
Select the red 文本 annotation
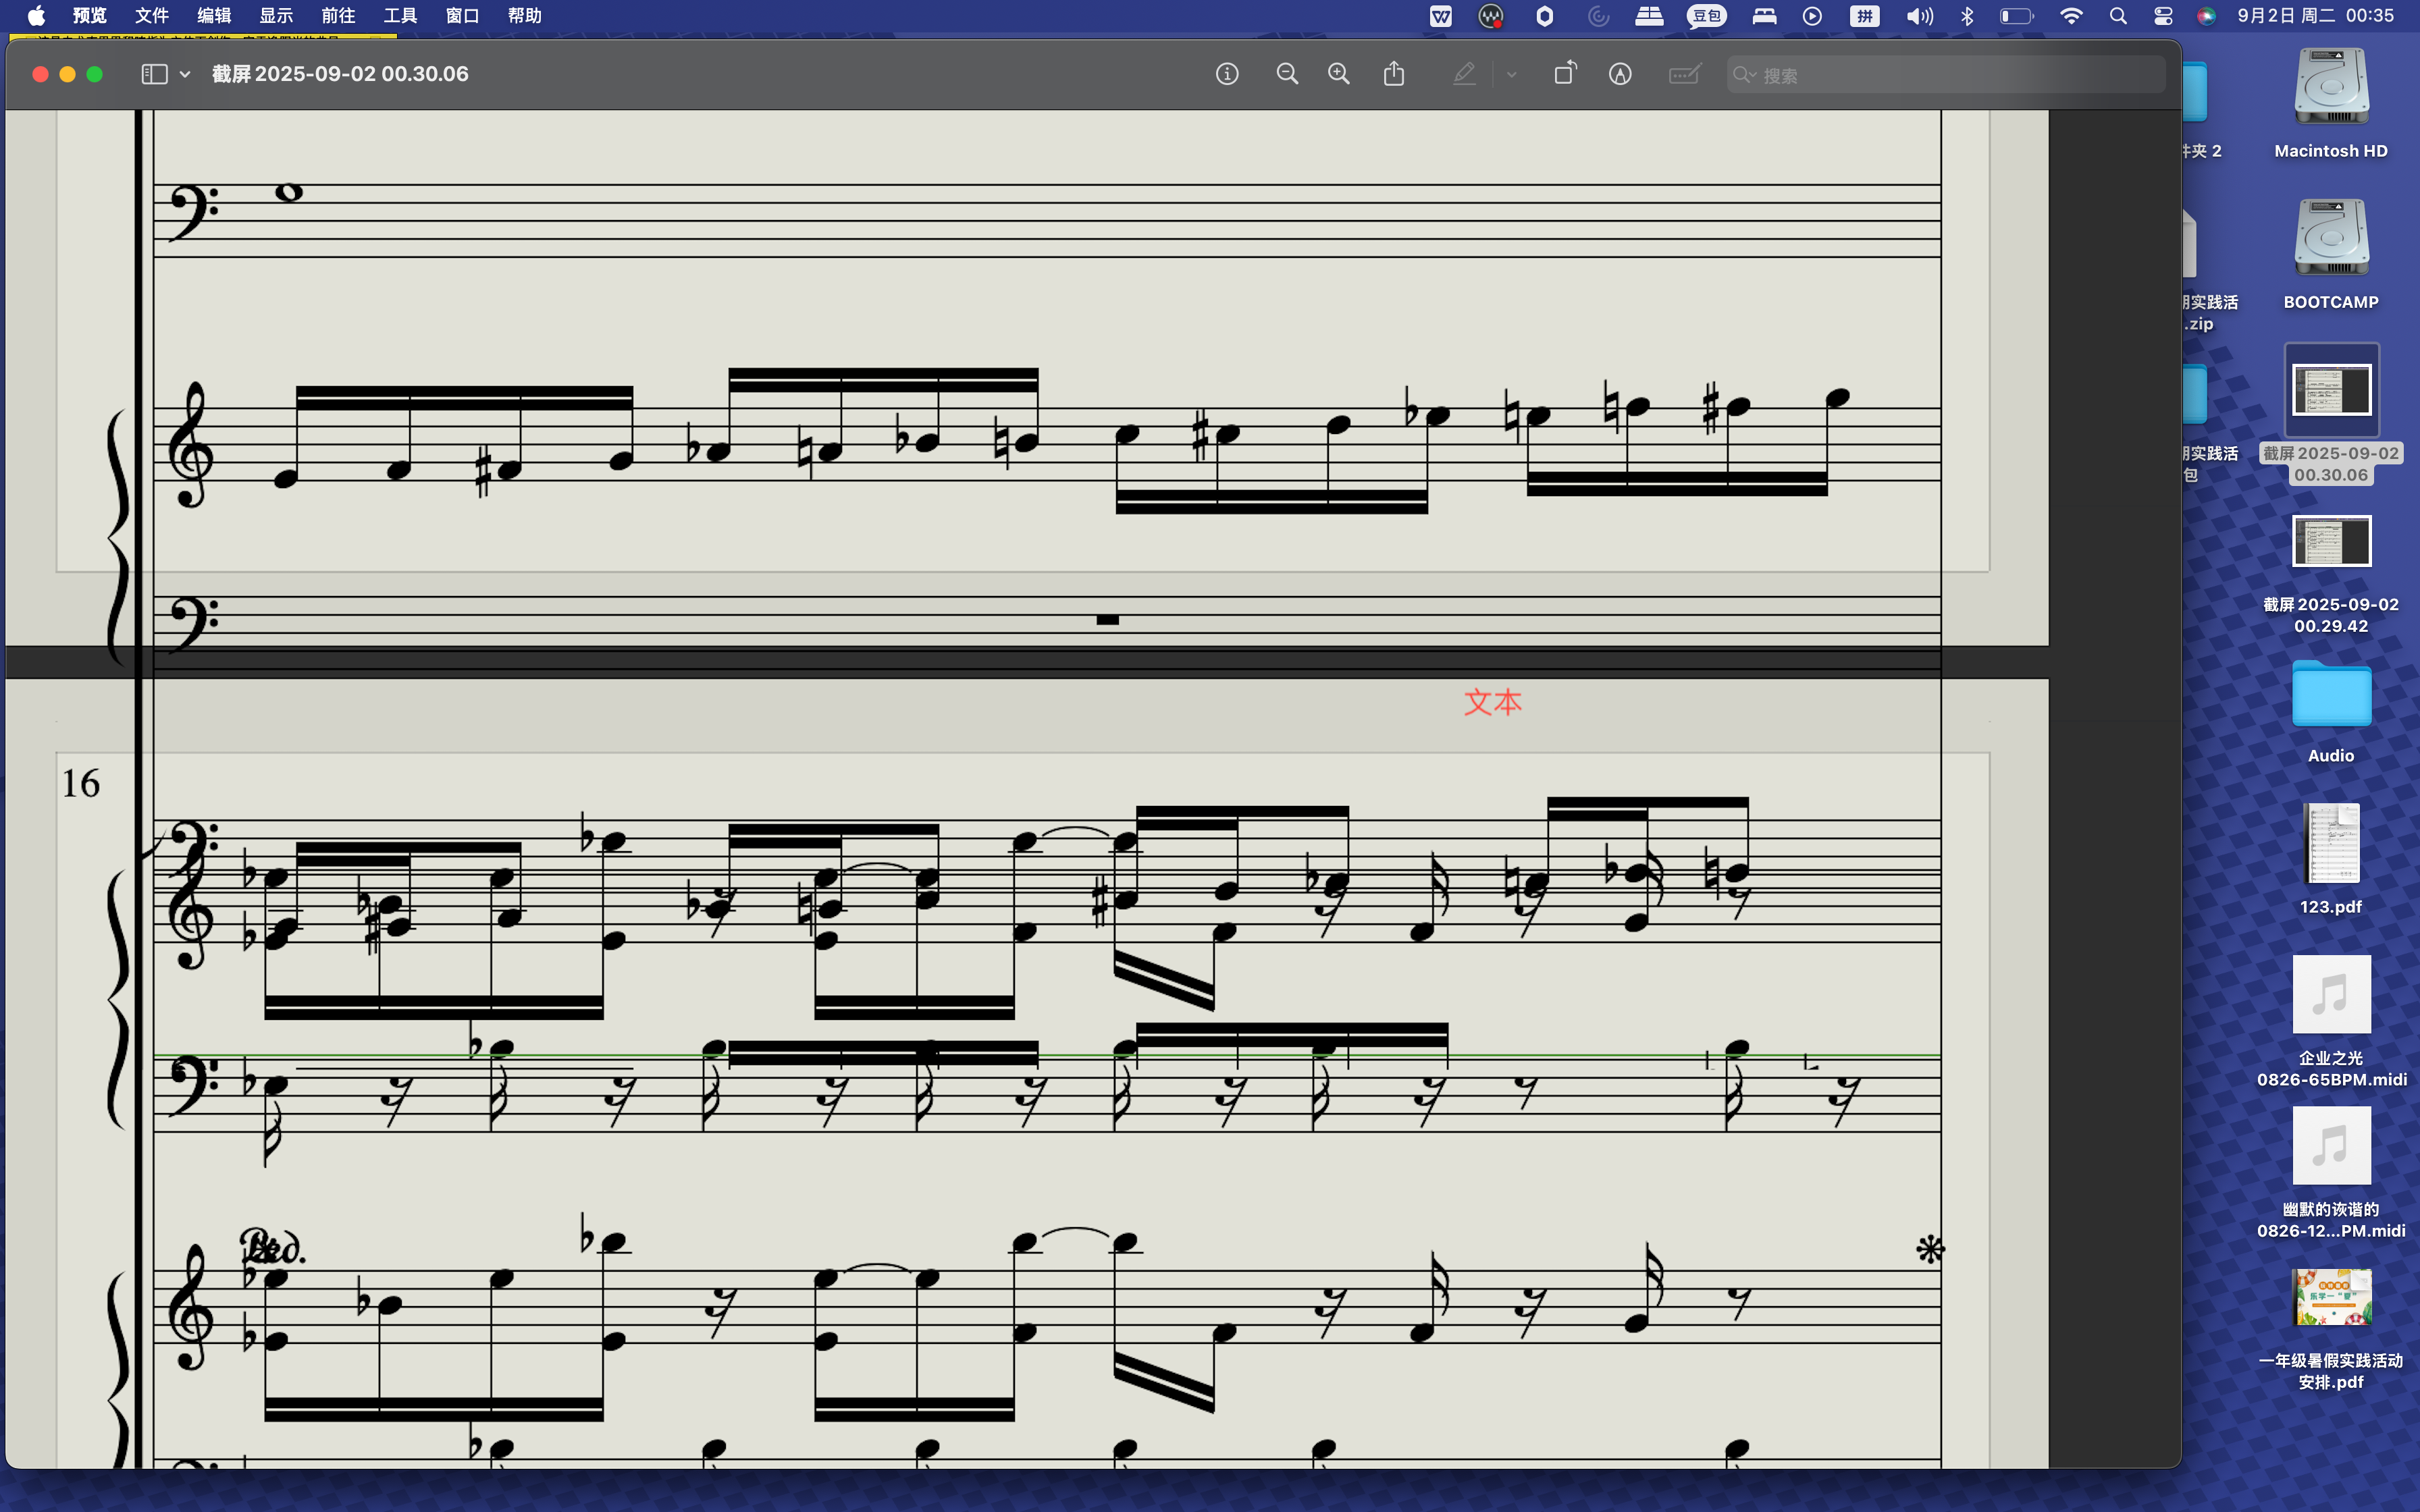[1492, 702]
